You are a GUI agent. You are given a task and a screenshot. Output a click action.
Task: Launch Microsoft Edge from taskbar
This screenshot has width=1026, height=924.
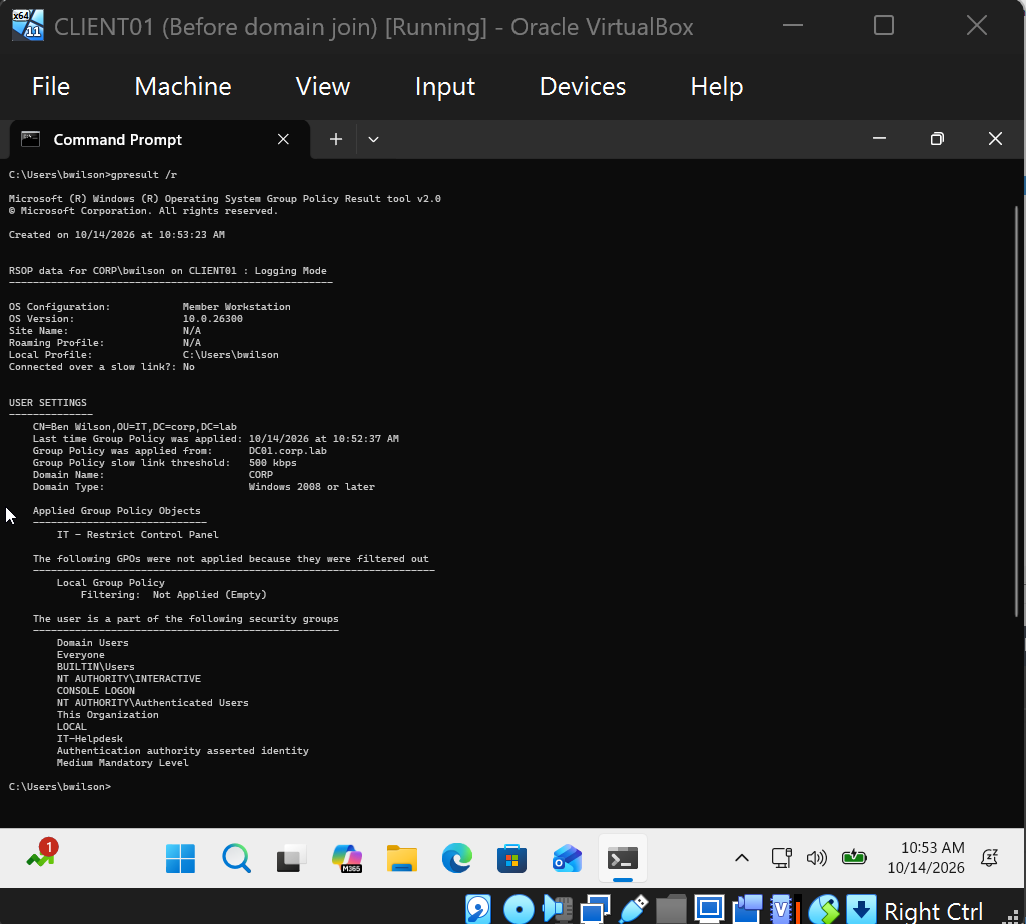tap(457, 858)
